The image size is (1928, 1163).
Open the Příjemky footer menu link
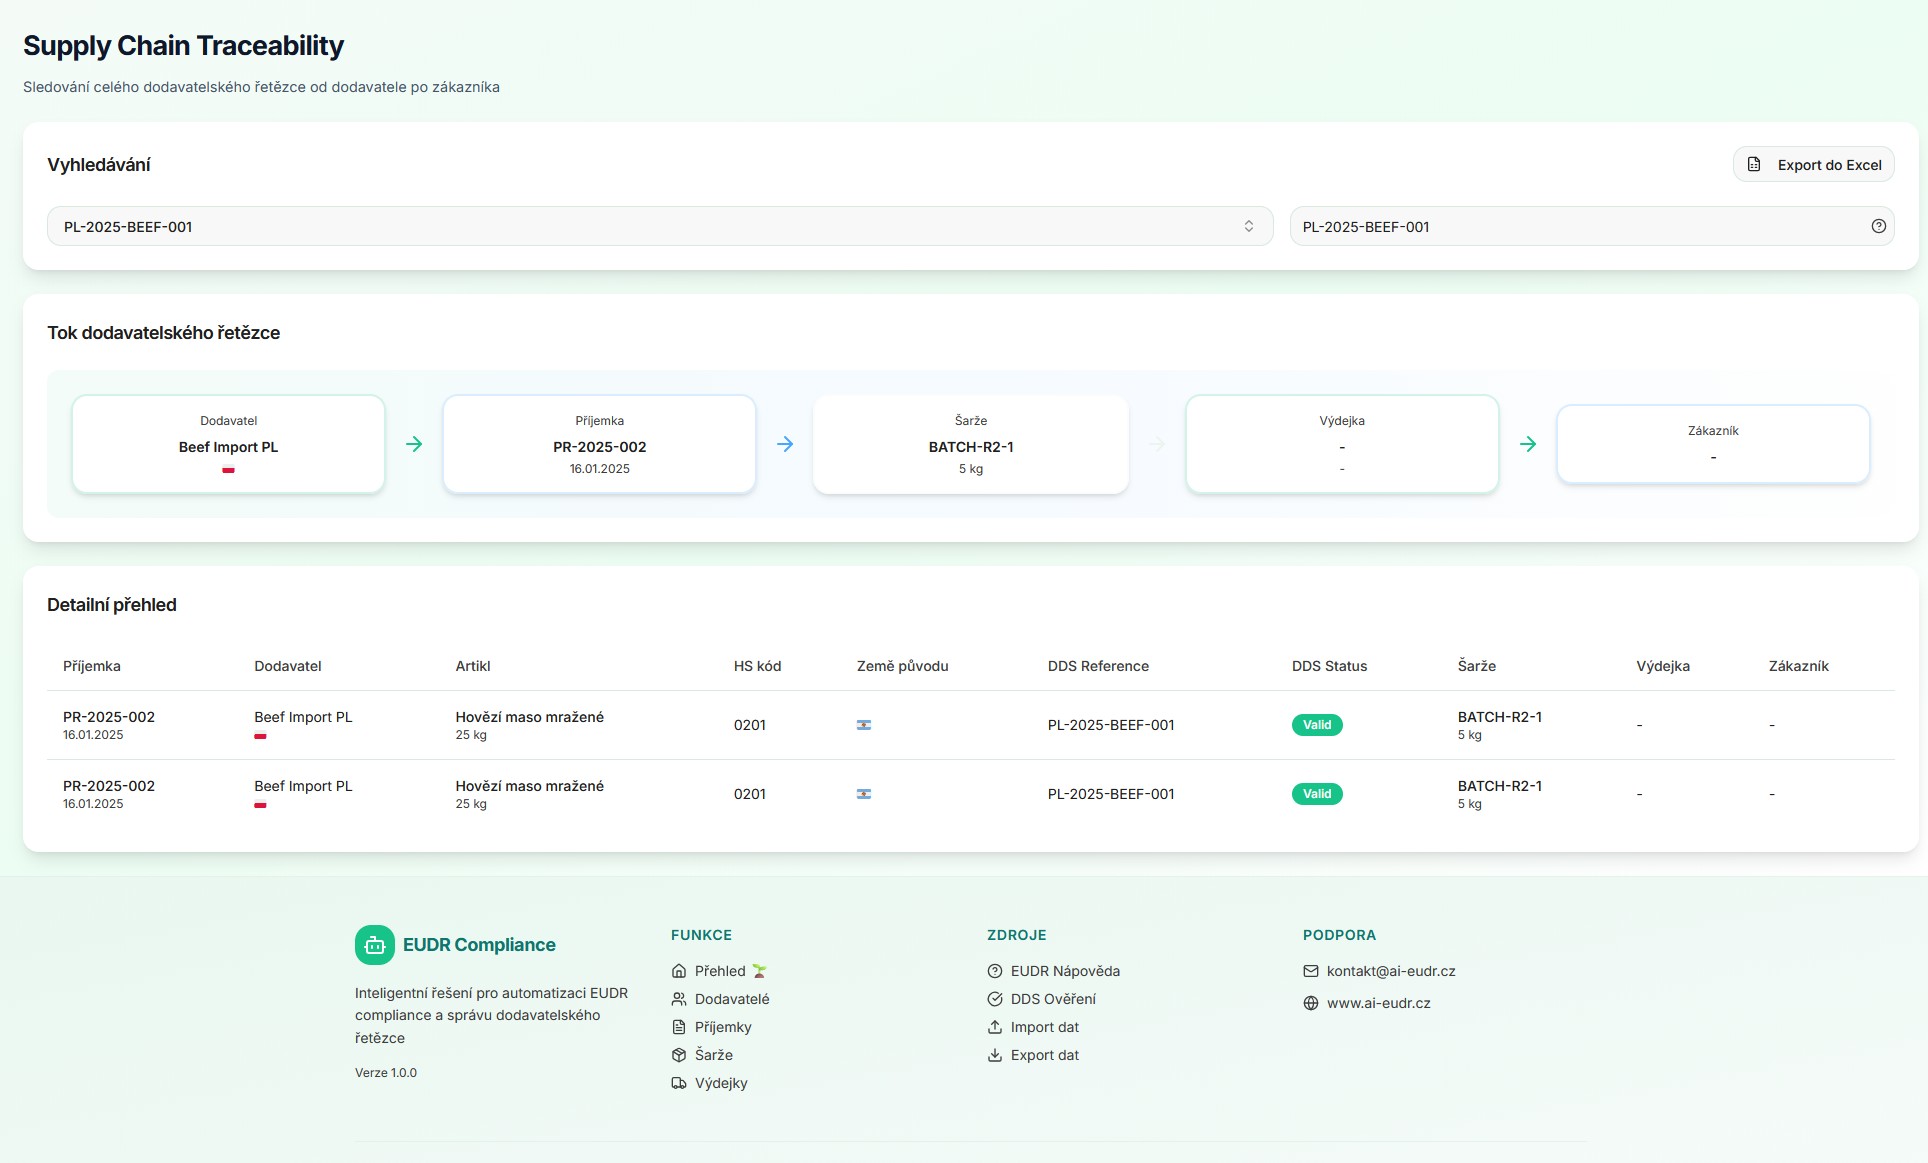tap(722, 1027)
